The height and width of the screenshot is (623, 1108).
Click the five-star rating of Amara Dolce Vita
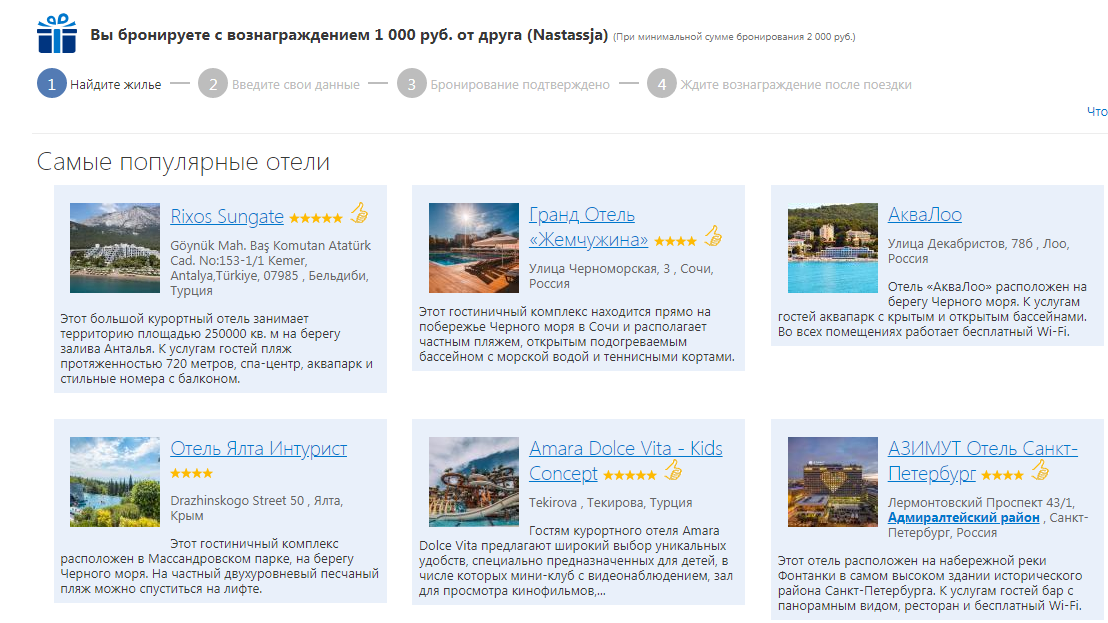coord(630,475)
